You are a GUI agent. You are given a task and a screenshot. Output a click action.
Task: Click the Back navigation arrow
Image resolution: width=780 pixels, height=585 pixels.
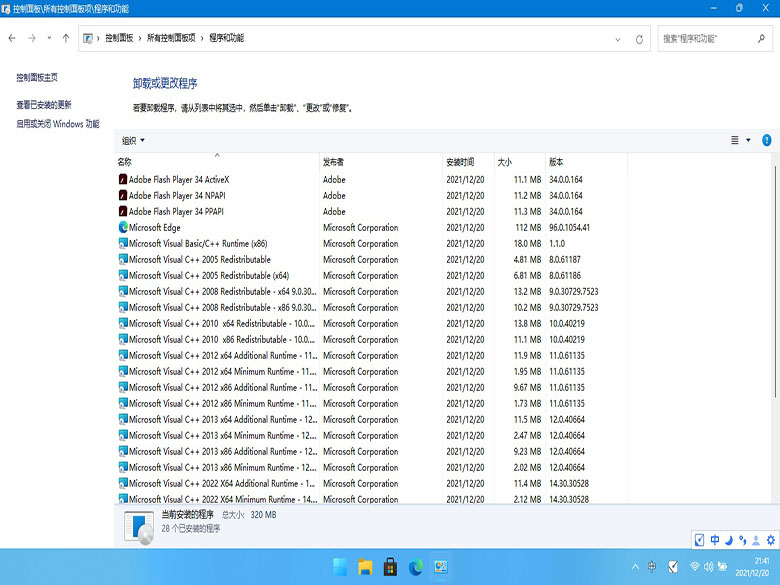click(12, 38)
